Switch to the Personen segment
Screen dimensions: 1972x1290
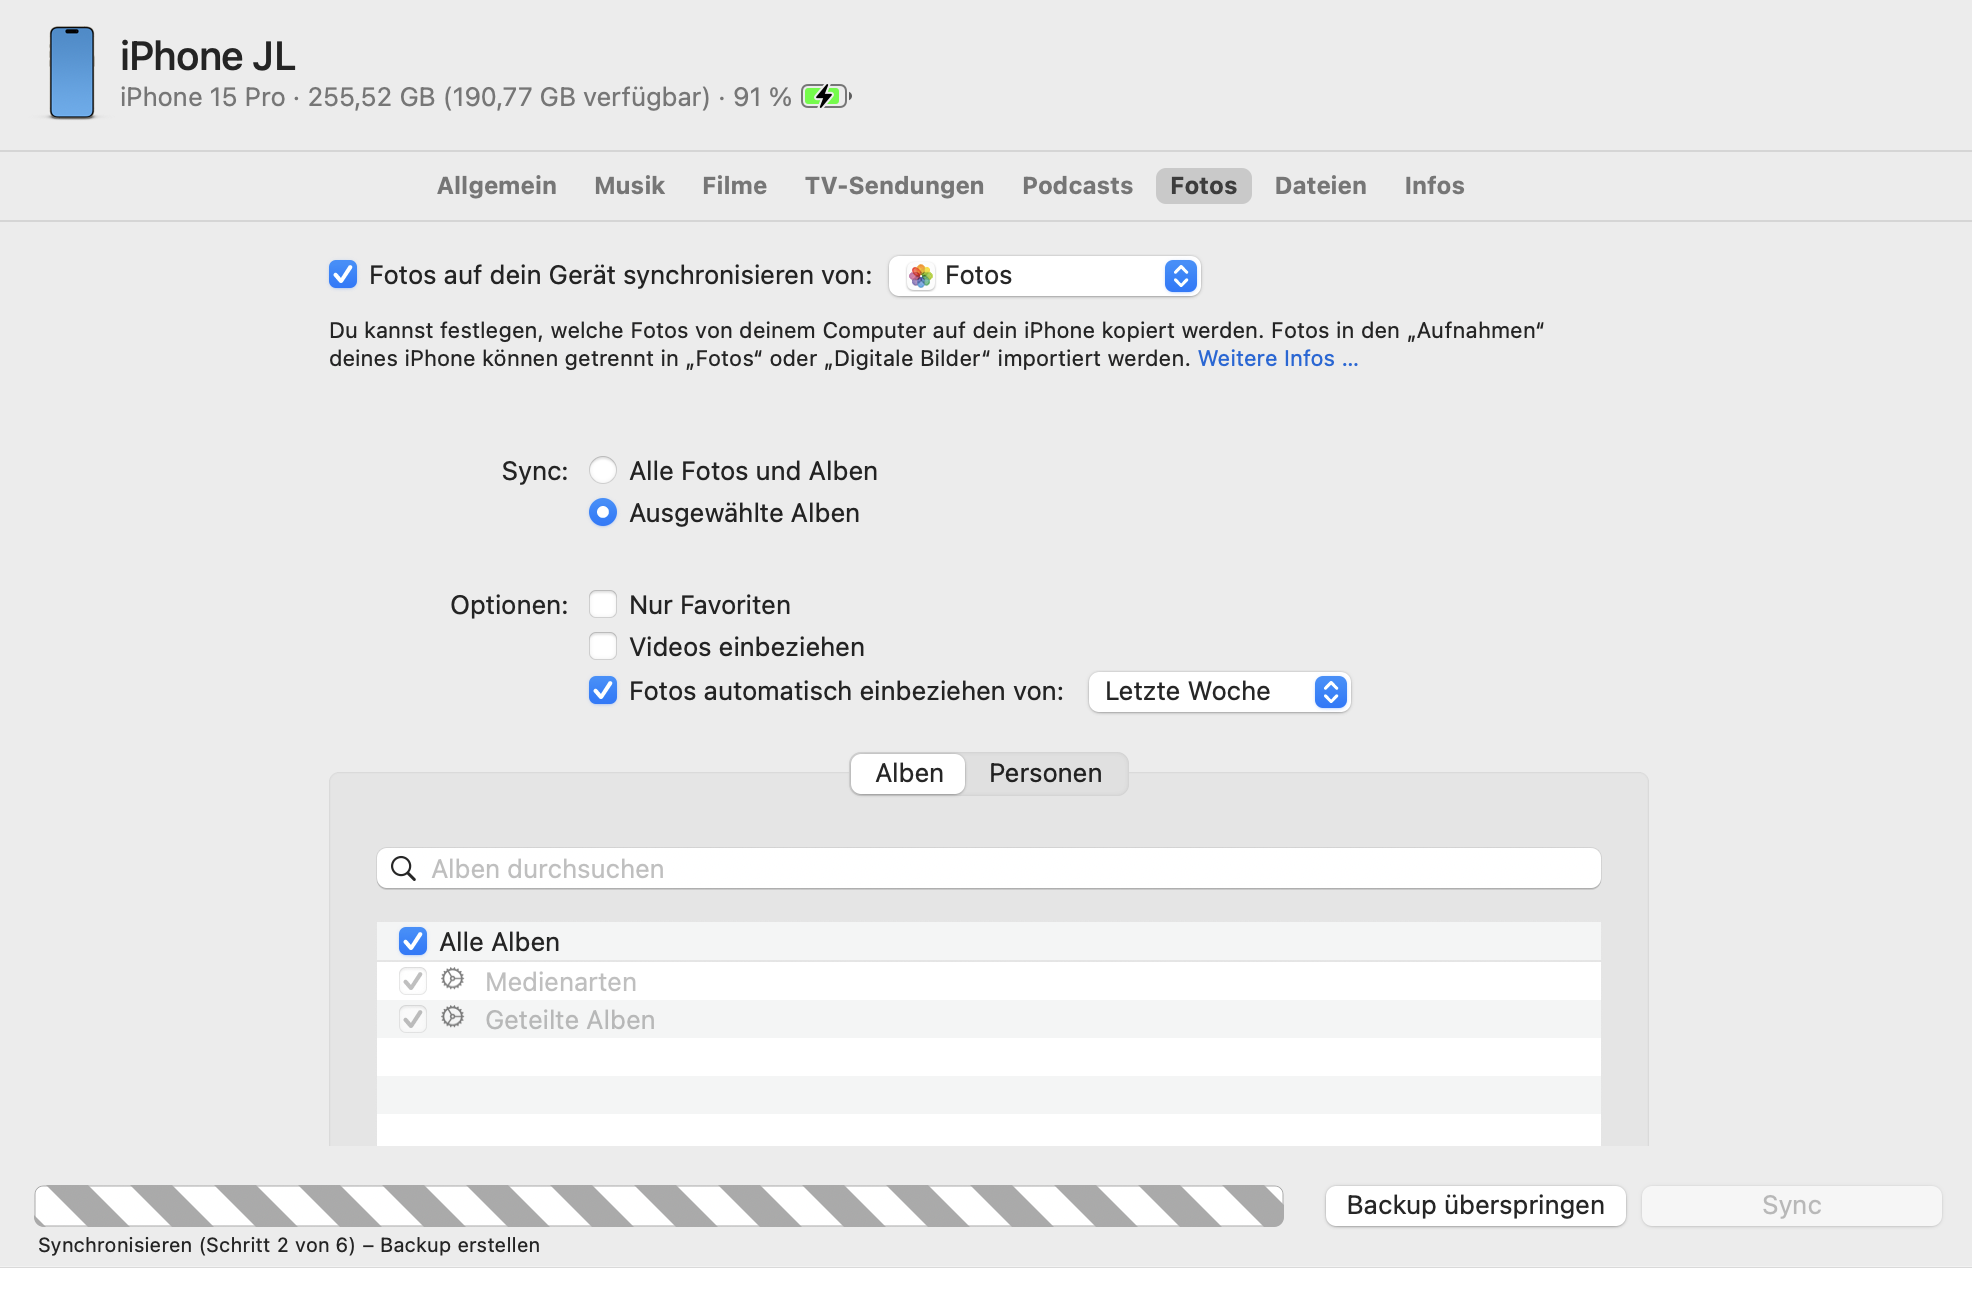[x=1045, y=773]
